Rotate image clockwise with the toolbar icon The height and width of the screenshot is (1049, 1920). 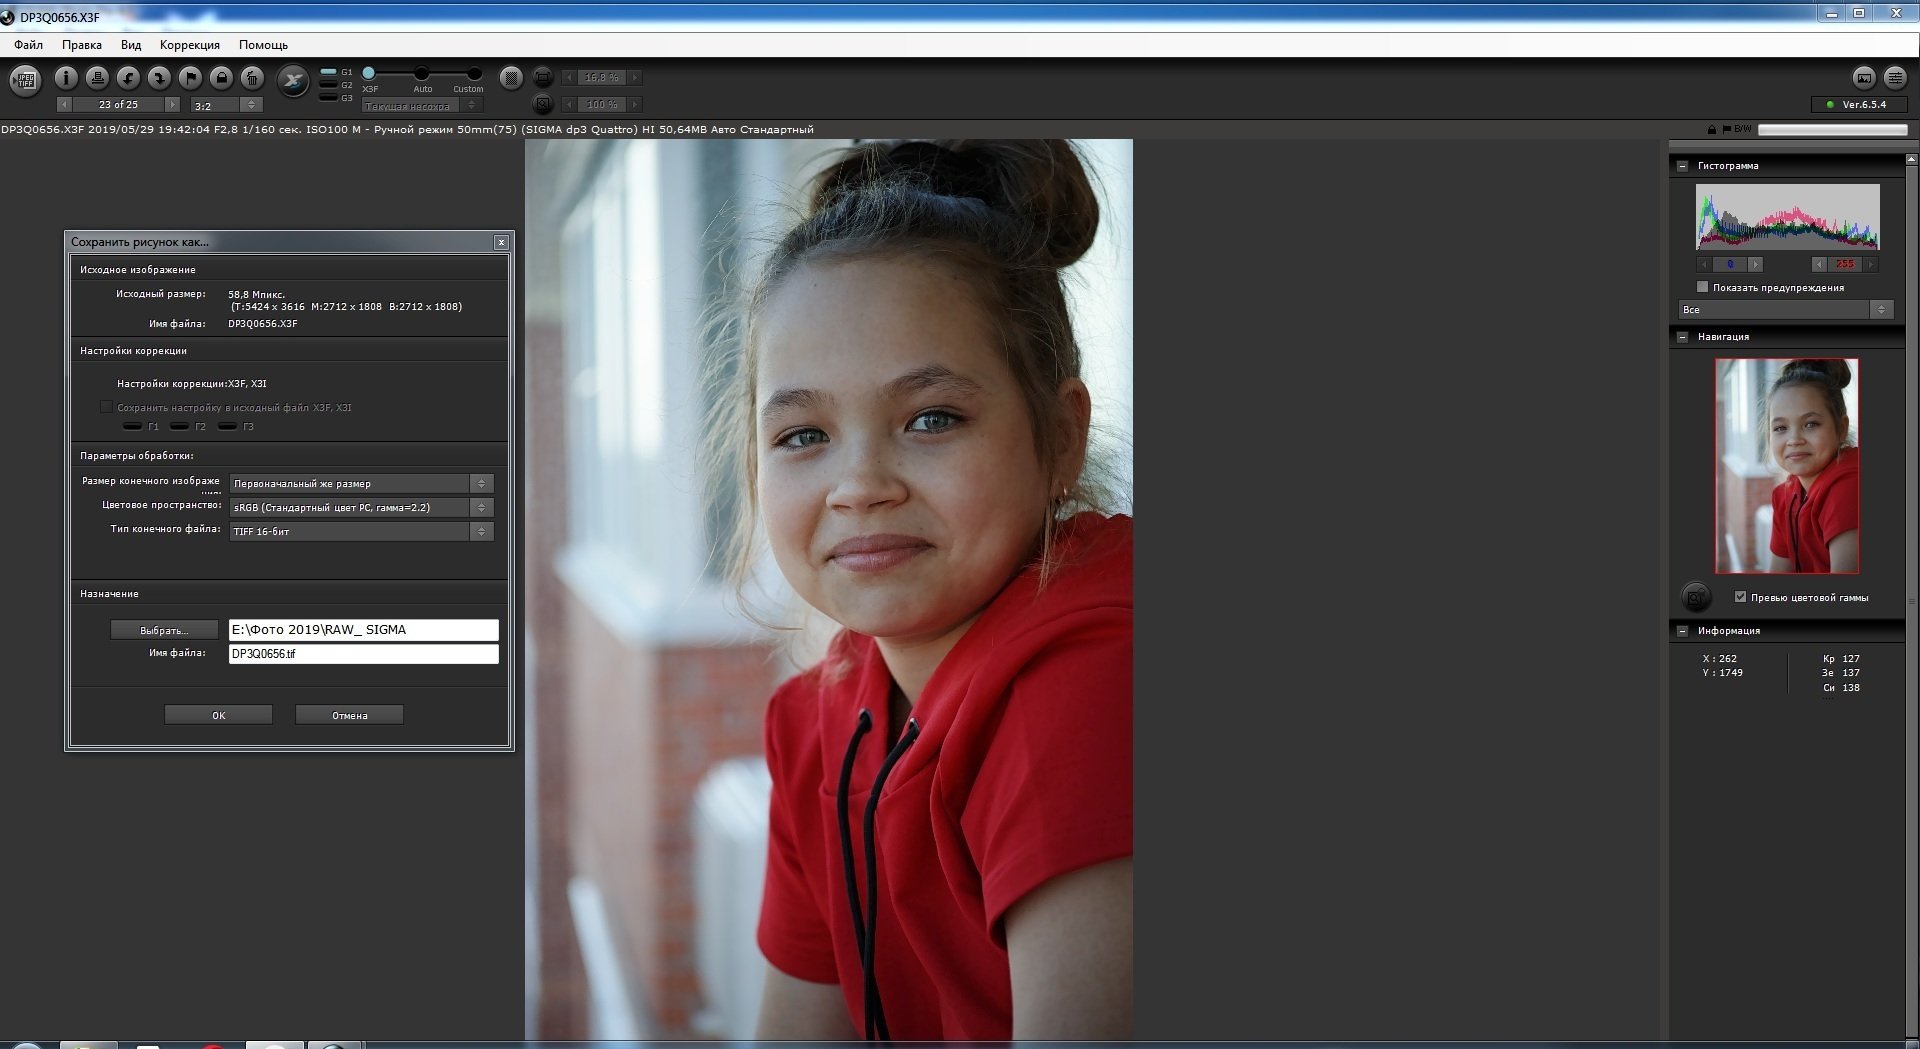(x=159, y=78)
